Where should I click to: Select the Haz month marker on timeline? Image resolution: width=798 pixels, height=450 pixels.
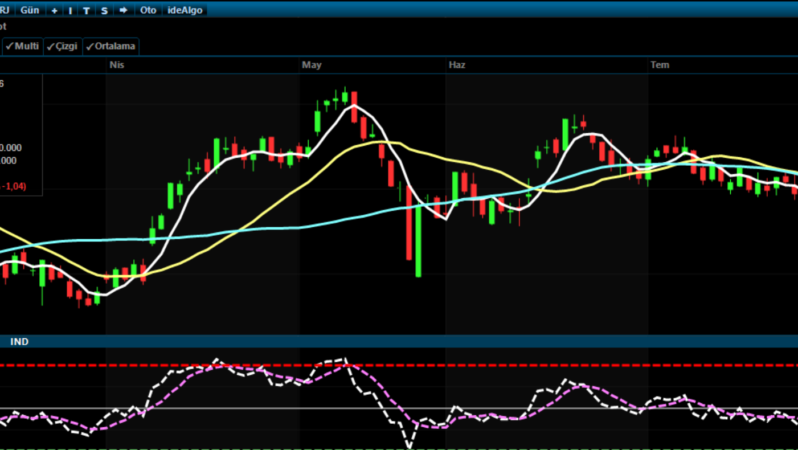(x=457, y=65)
